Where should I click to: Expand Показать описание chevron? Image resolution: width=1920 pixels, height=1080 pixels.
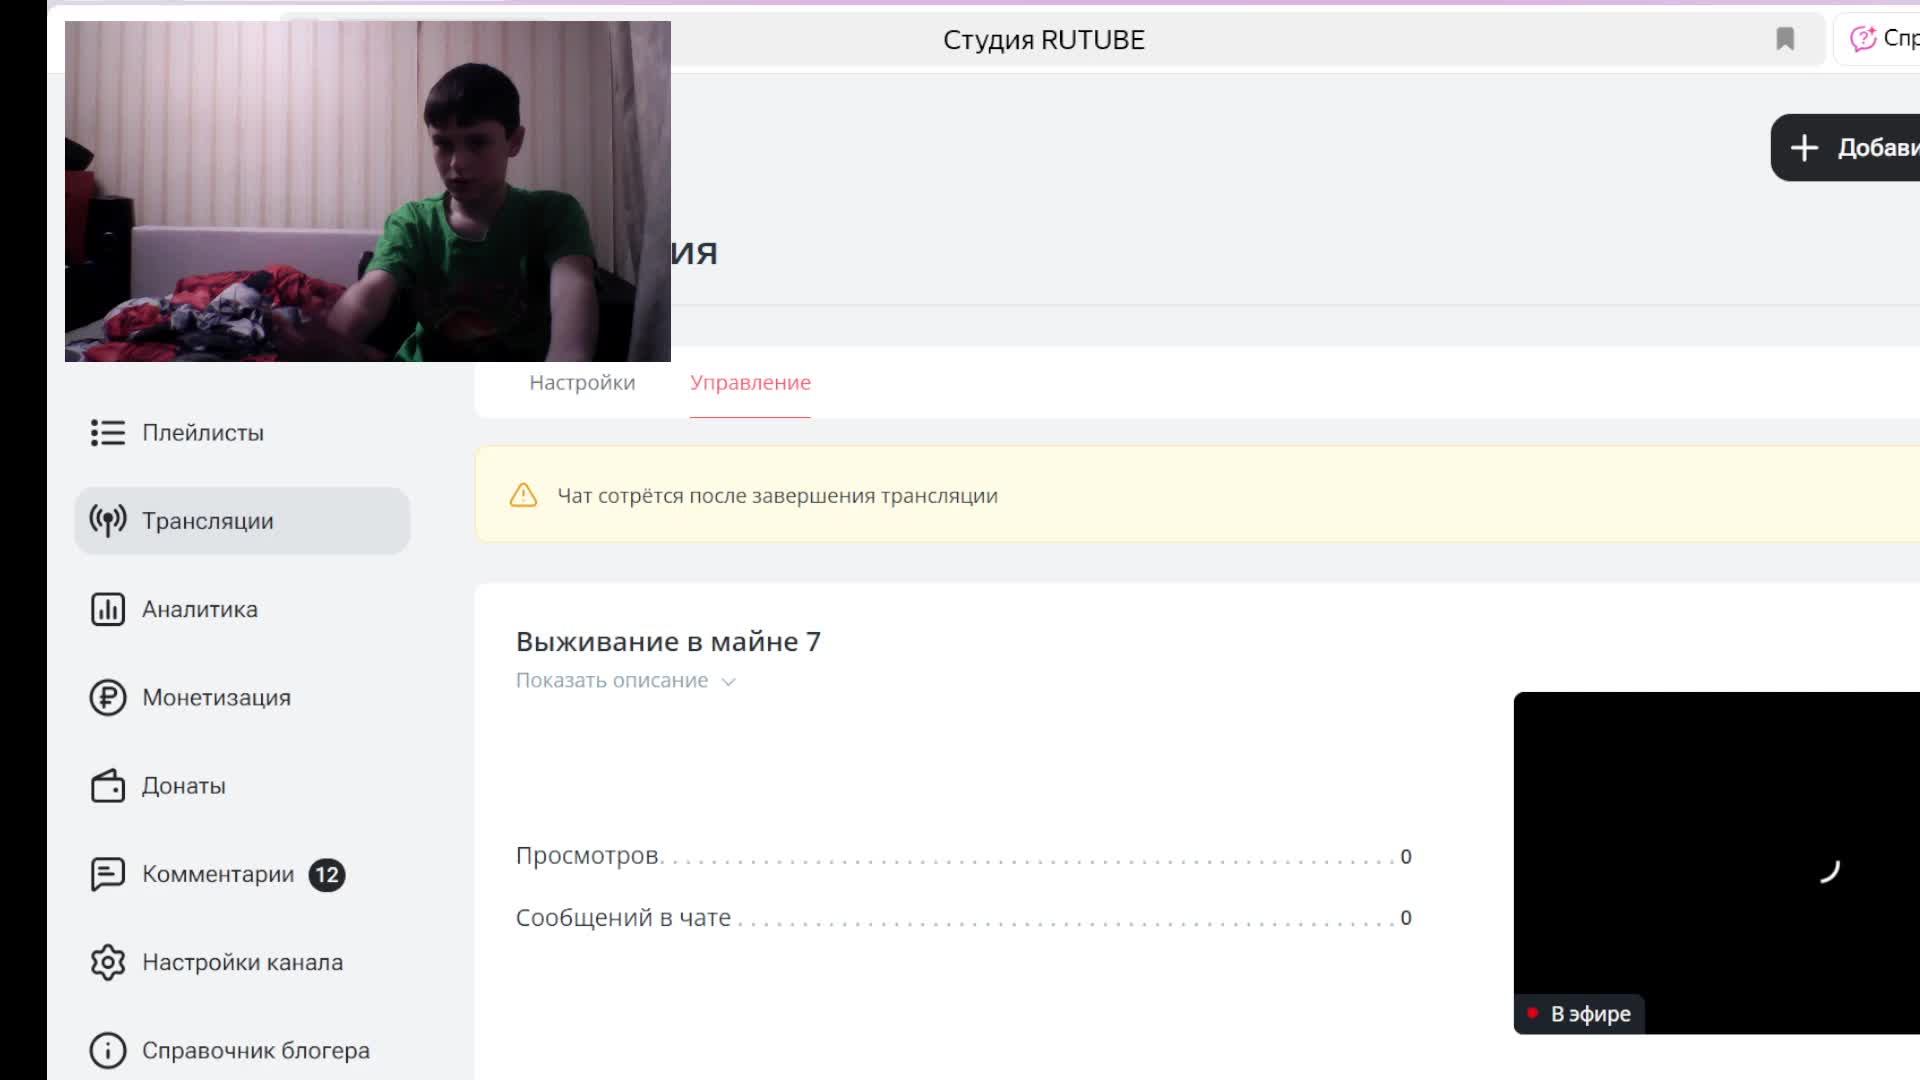pyautogui.click(x=729, y=681)
